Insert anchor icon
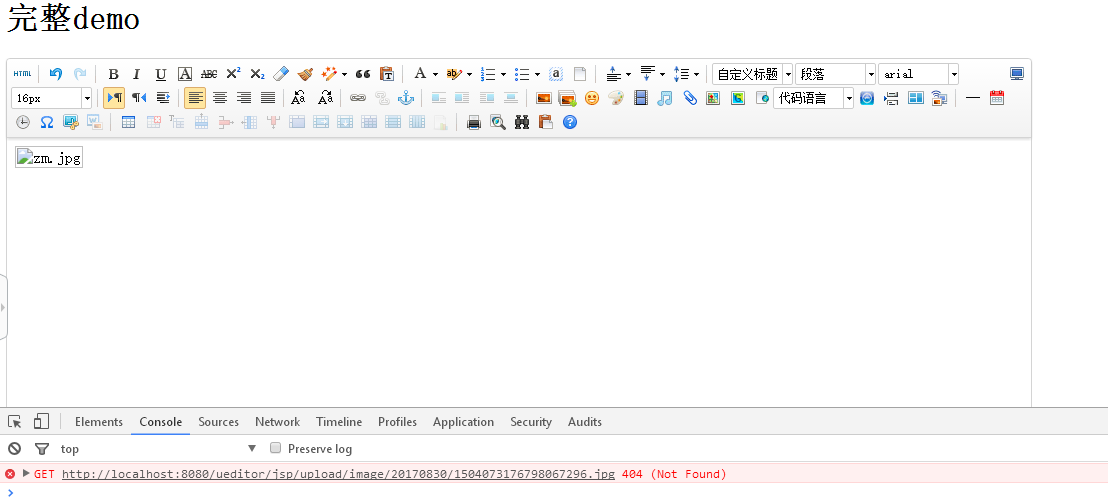 pyautogui.click(x=406, y=98)
